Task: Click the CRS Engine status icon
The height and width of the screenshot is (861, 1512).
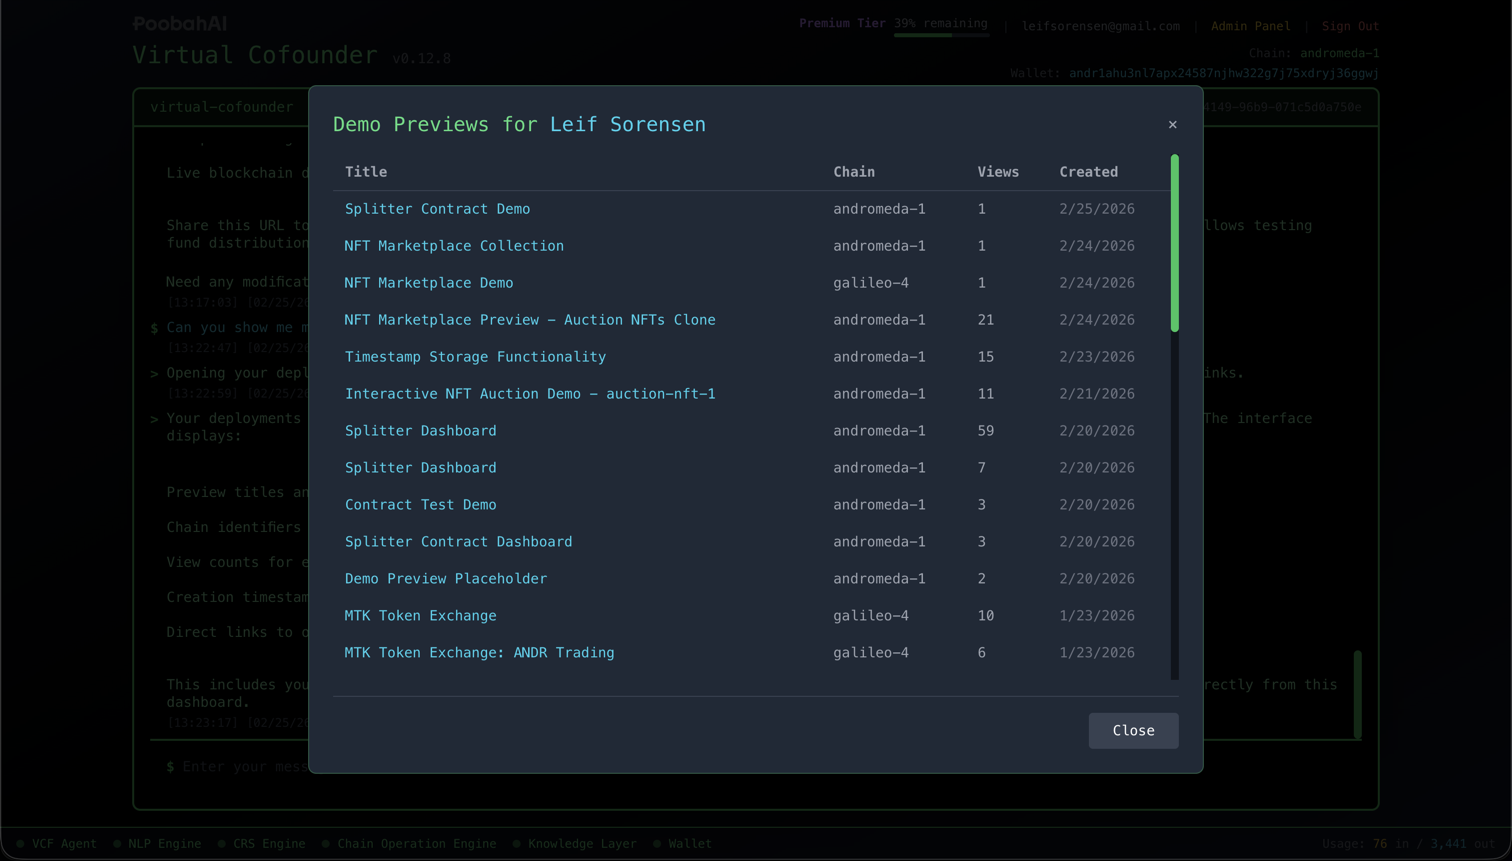Action: [223, 843]
